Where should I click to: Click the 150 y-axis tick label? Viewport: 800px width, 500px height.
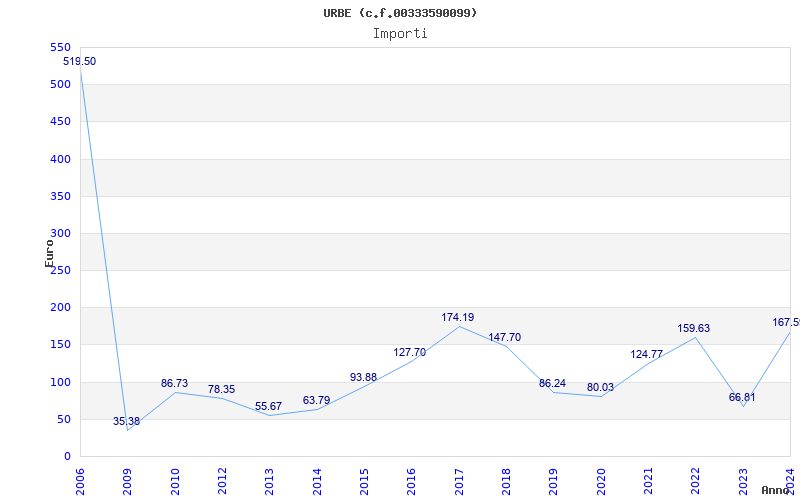click(60, 345)
